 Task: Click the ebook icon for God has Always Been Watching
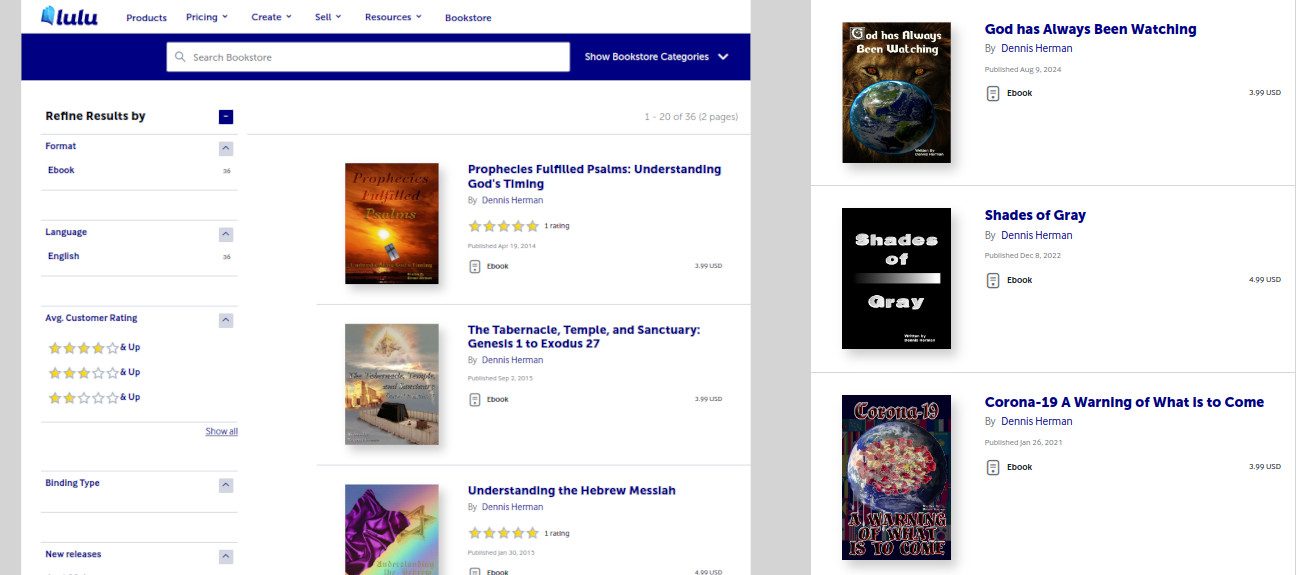click(x=993, y=93)
